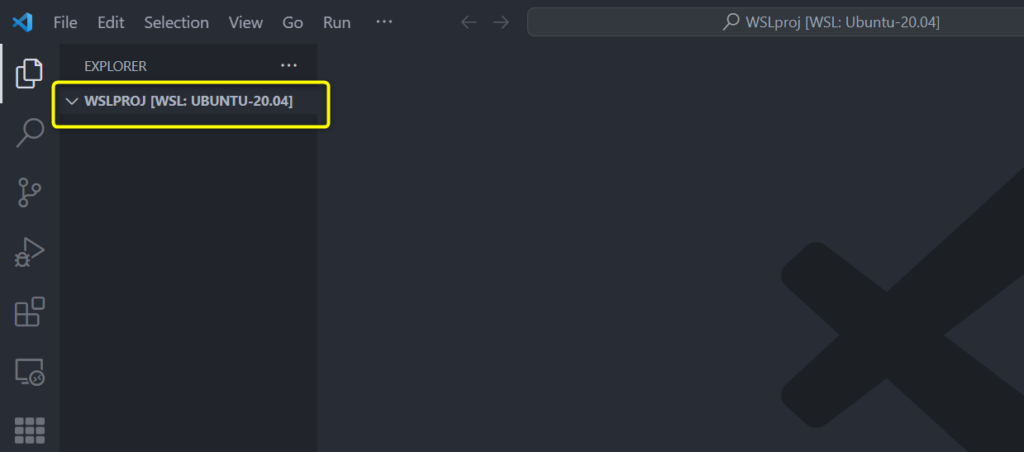Image resolution: width=1024 pixels, height=452 pixels.
Task: Open the Run menu
Action: click(x=337, y=22)
